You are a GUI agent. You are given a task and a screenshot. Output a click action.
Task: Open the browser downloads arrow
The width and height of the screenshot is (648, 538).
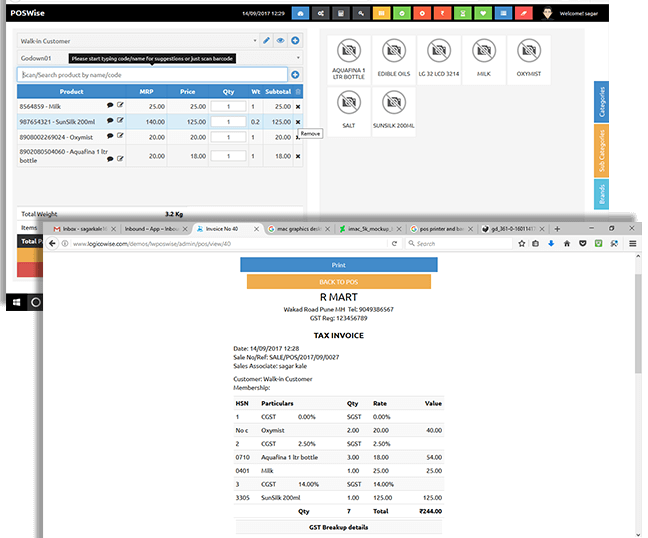[551, 244]
